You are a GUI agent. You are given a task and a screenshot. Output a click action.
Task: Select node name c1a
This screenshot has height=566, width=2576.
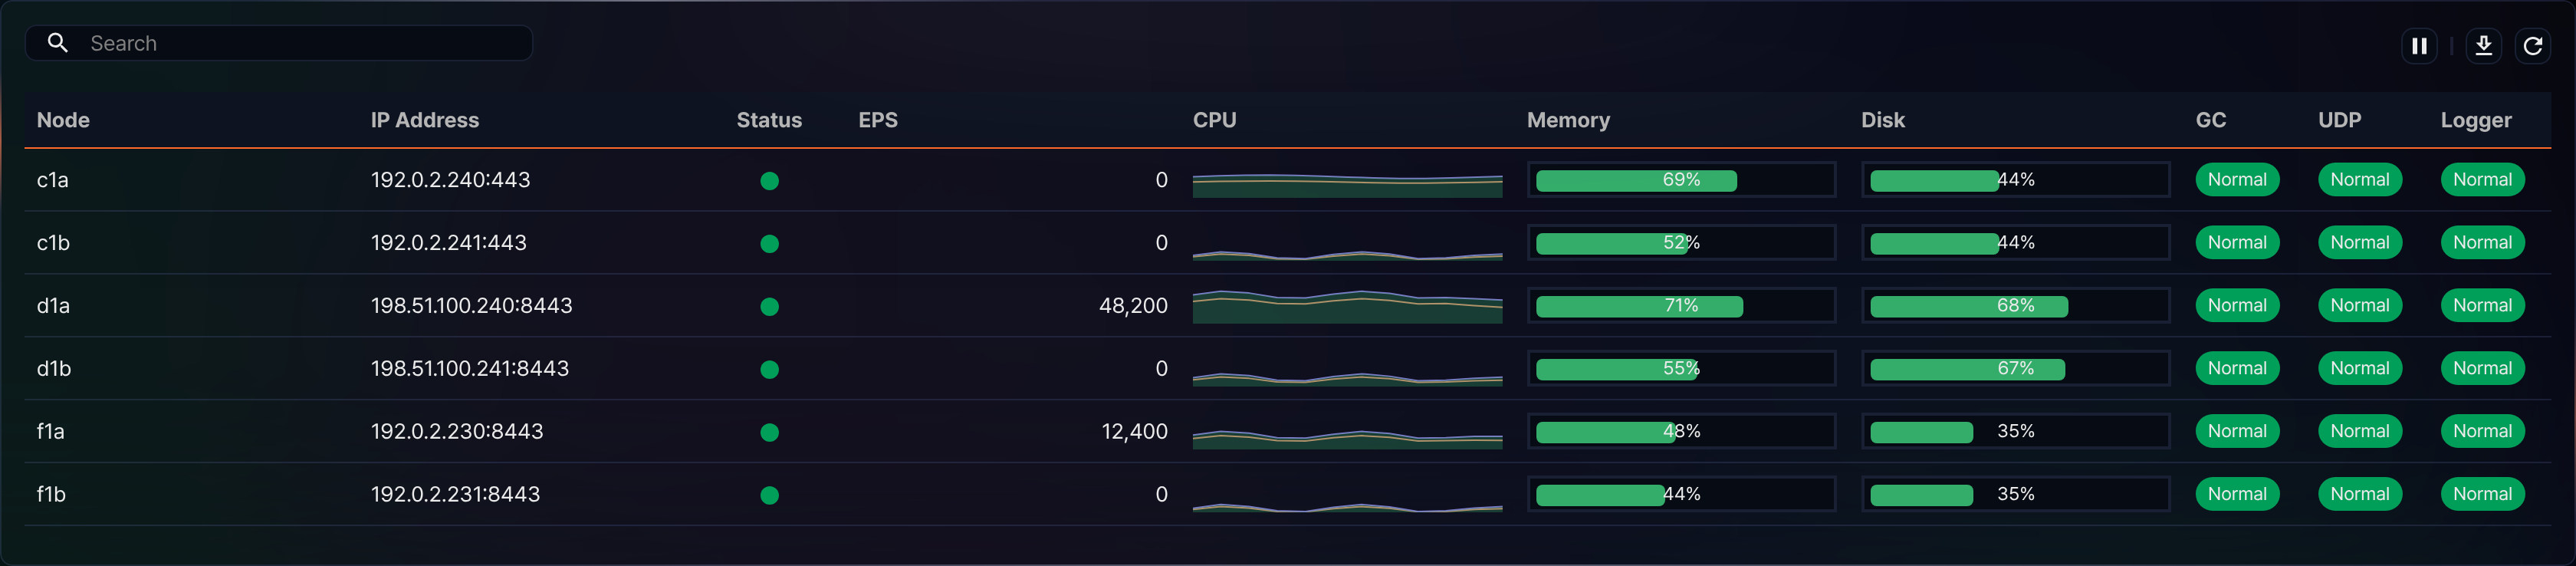point(53,180)
